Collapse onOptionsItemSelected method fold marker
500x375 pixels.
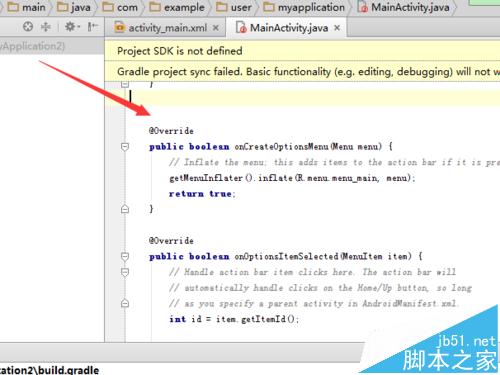click(x=125, y=256)
